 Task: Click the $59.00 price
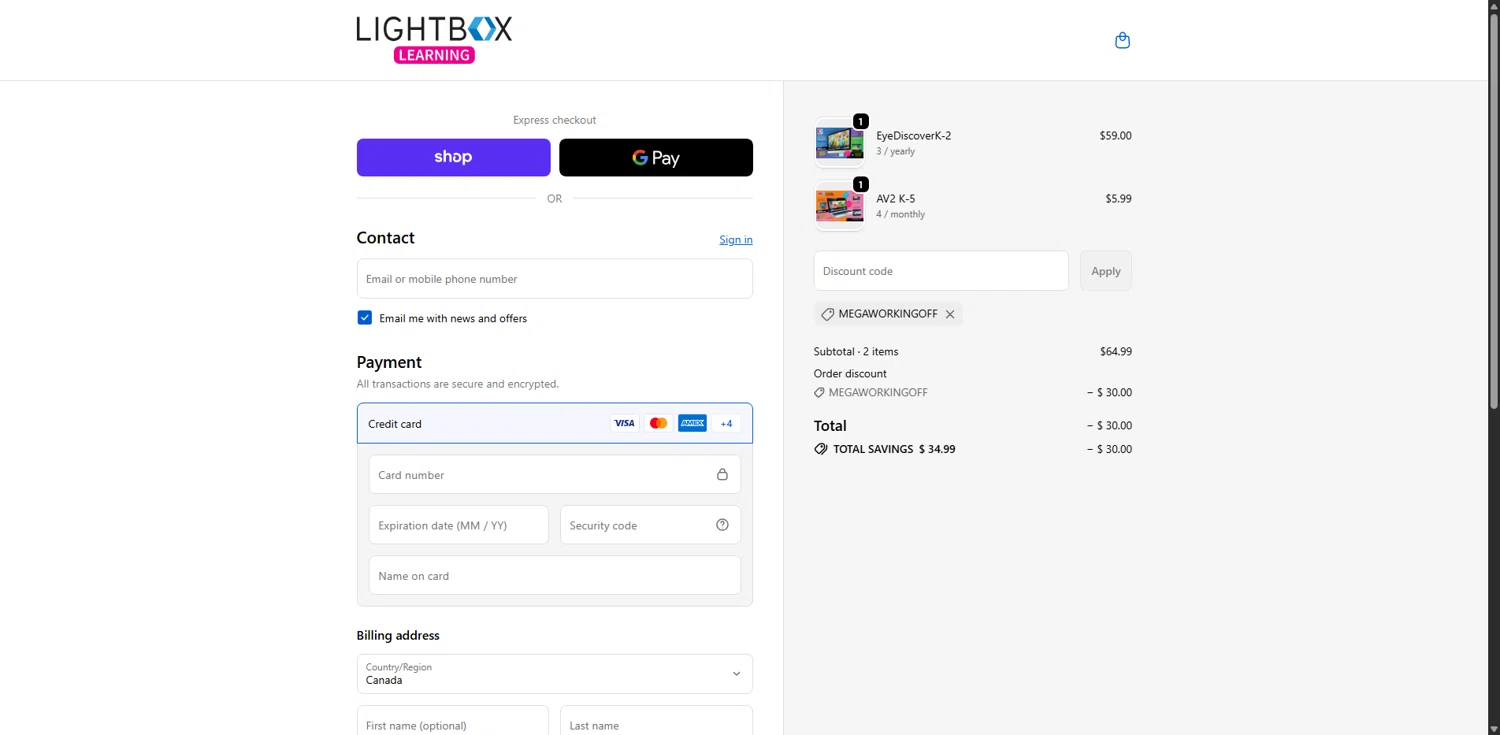point(1116,136)
